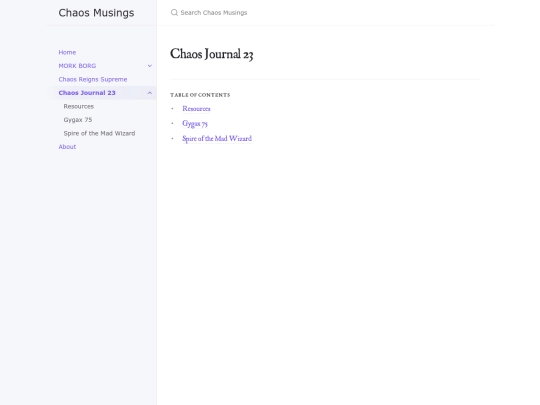The width and height of the screenshot is (540, 405).
Task: Click the Table of Contents label
Action: [x=200, y=95]
